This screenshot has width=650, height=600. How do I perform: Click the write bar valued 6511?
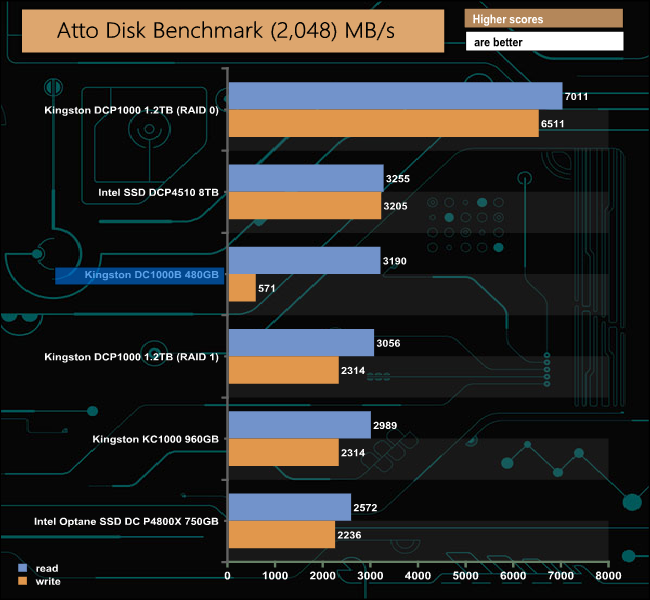(x=384, y=123)
